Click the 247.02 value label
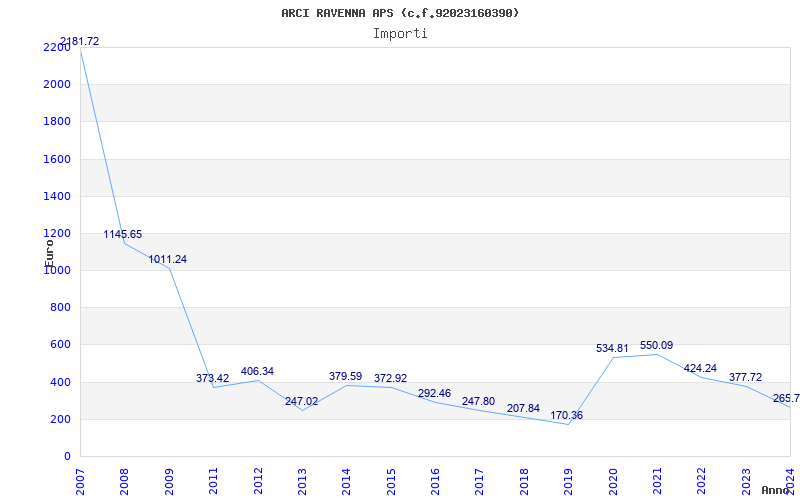This screenshot has height=500, width=800. (301, 401)
